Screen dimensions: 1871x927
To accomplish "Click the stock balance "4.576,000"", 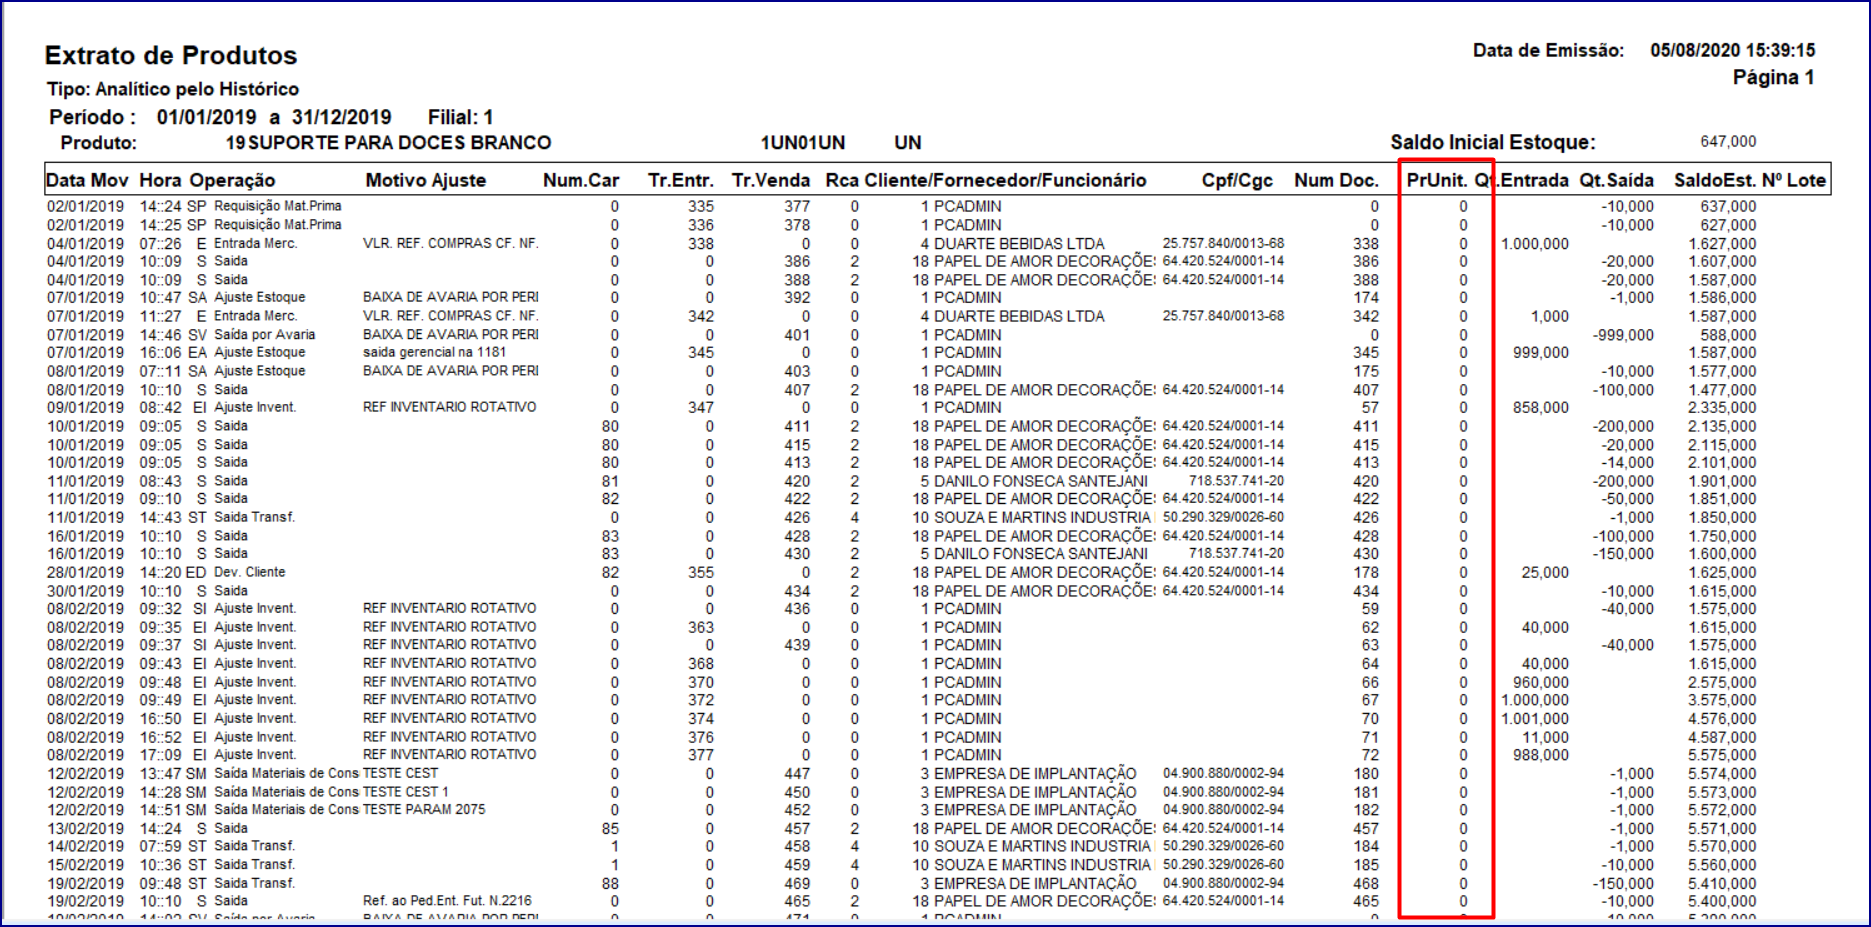I will 1722,719.
